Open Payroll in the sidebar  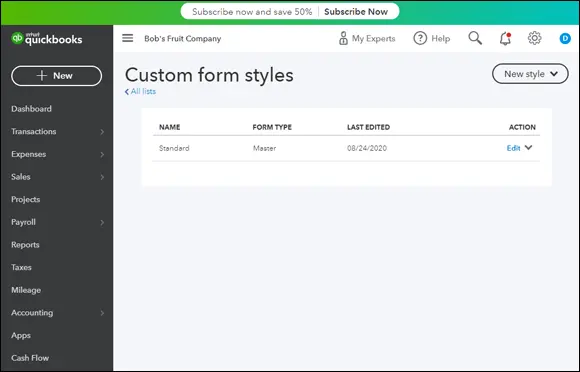click(23, 222)
